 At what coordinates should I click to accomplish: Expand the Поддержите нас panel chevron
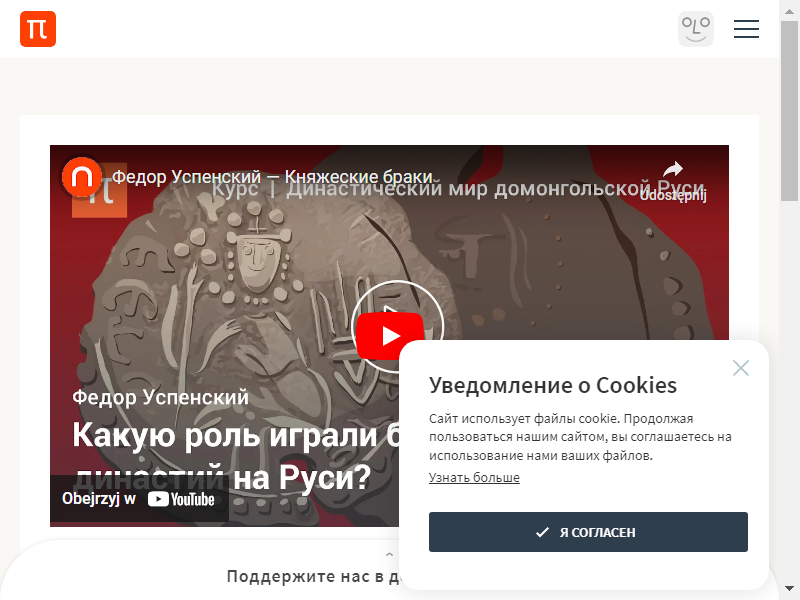pos(389,555)
